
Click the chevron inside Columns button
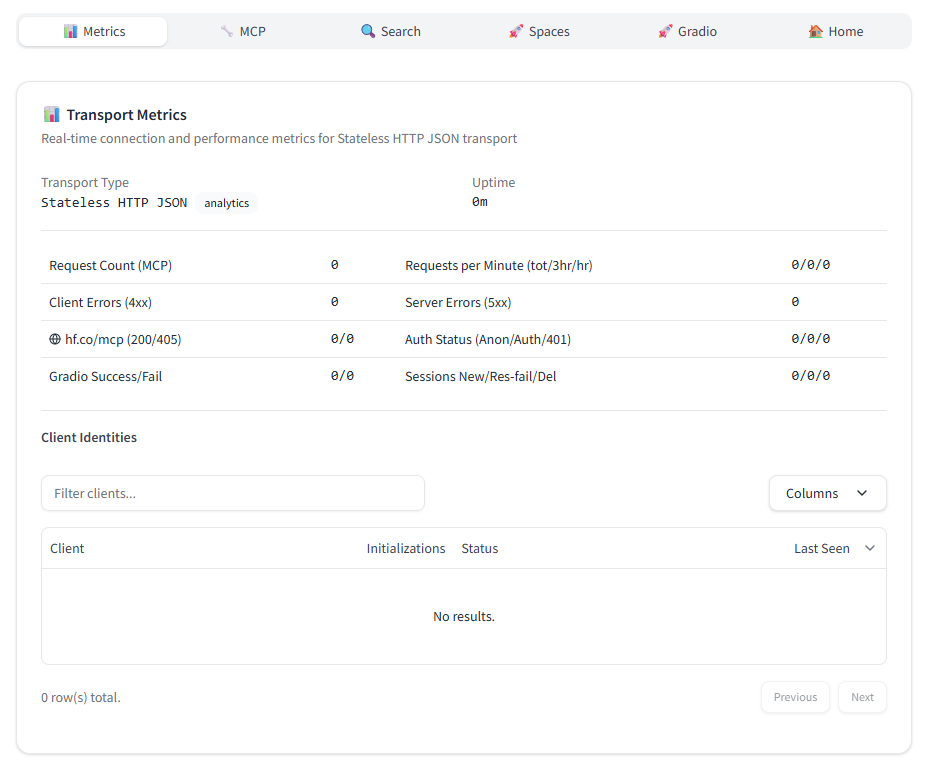point(862,493)
